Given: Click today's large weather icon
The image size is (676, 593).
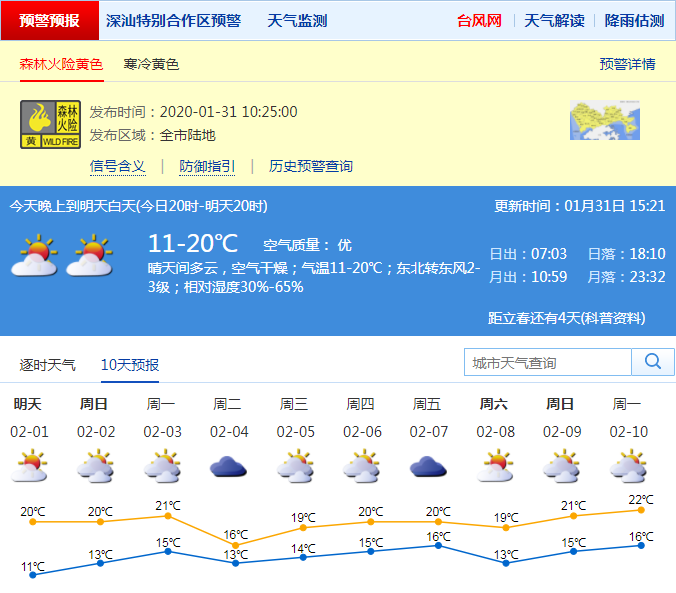Looking at the screenshot, I should (x=34, y=257).
